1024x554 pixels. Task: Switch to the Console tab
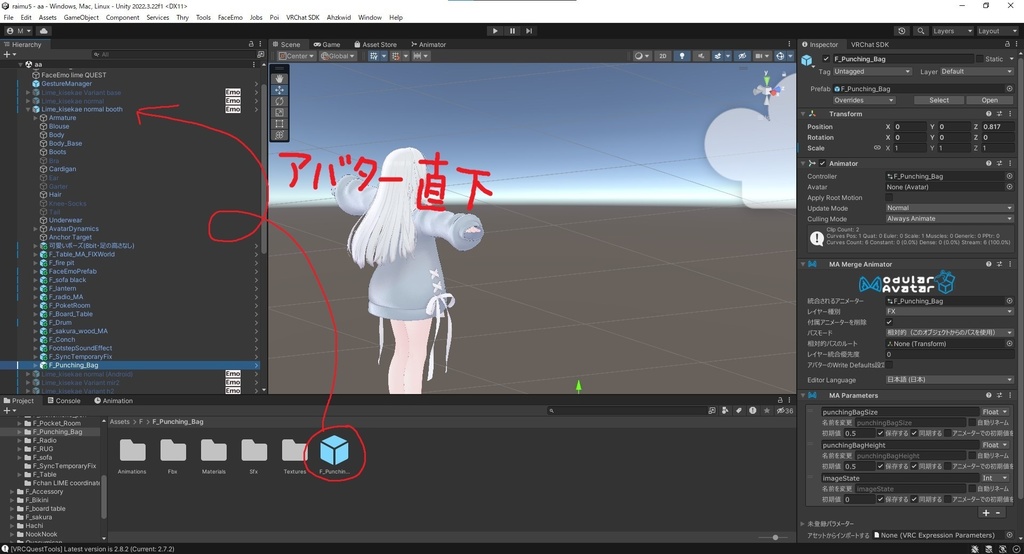pos(64,400)
